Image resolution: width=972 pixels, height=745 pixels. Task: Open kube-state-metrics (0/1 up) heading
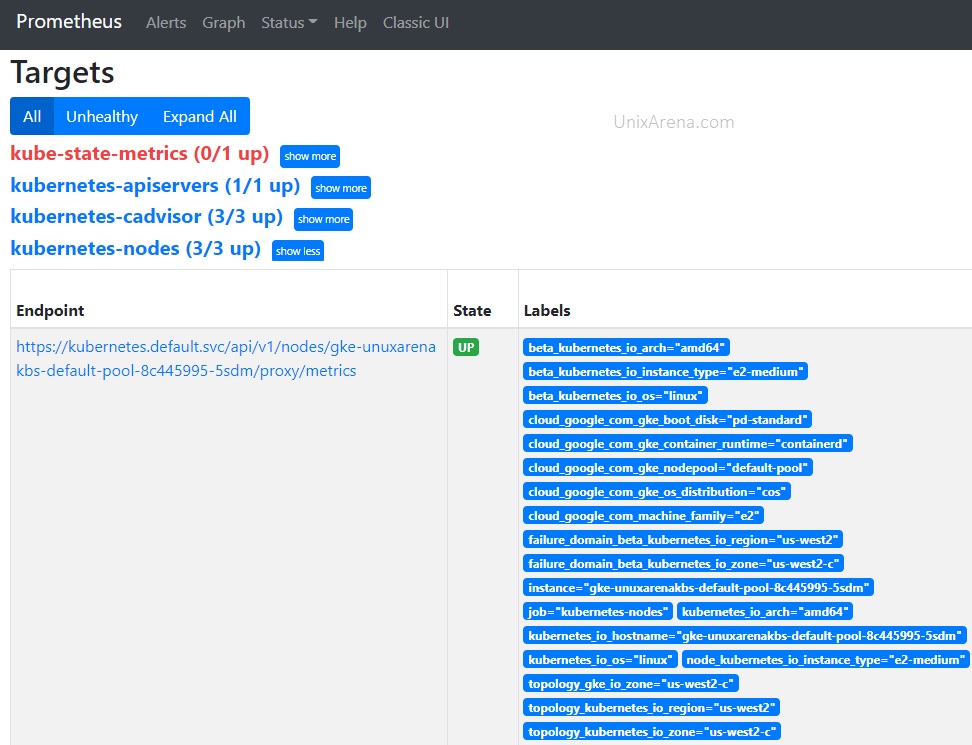coord(139,154)
